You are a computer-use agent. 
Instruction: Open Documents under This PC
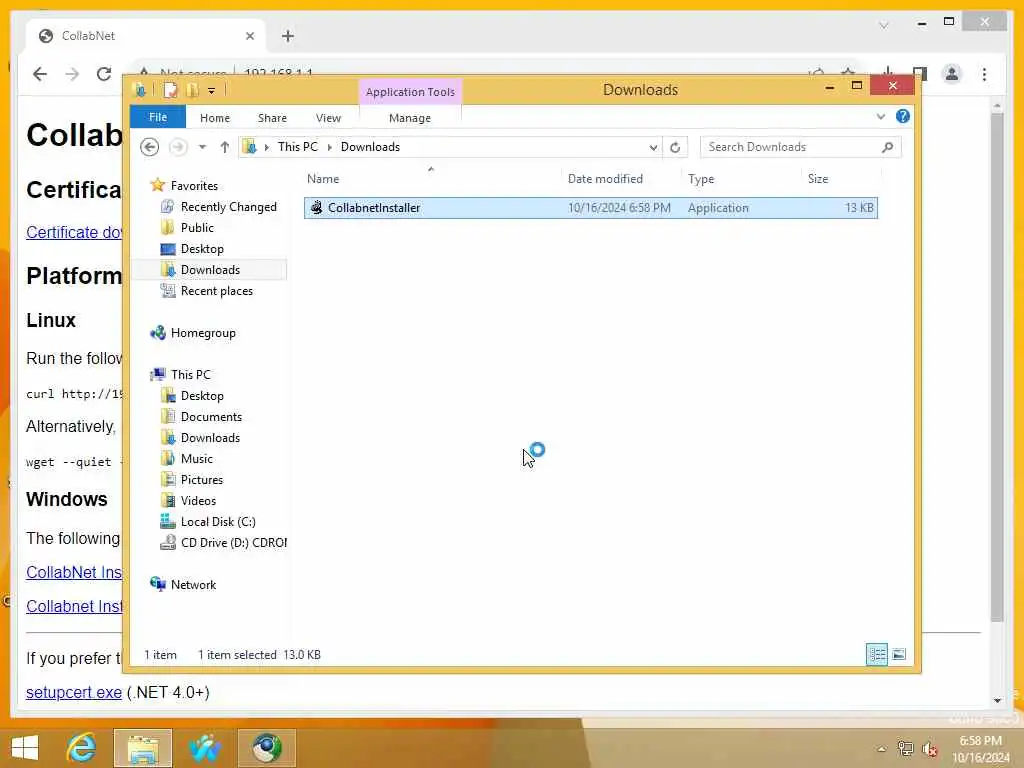[x=211, y=417]
